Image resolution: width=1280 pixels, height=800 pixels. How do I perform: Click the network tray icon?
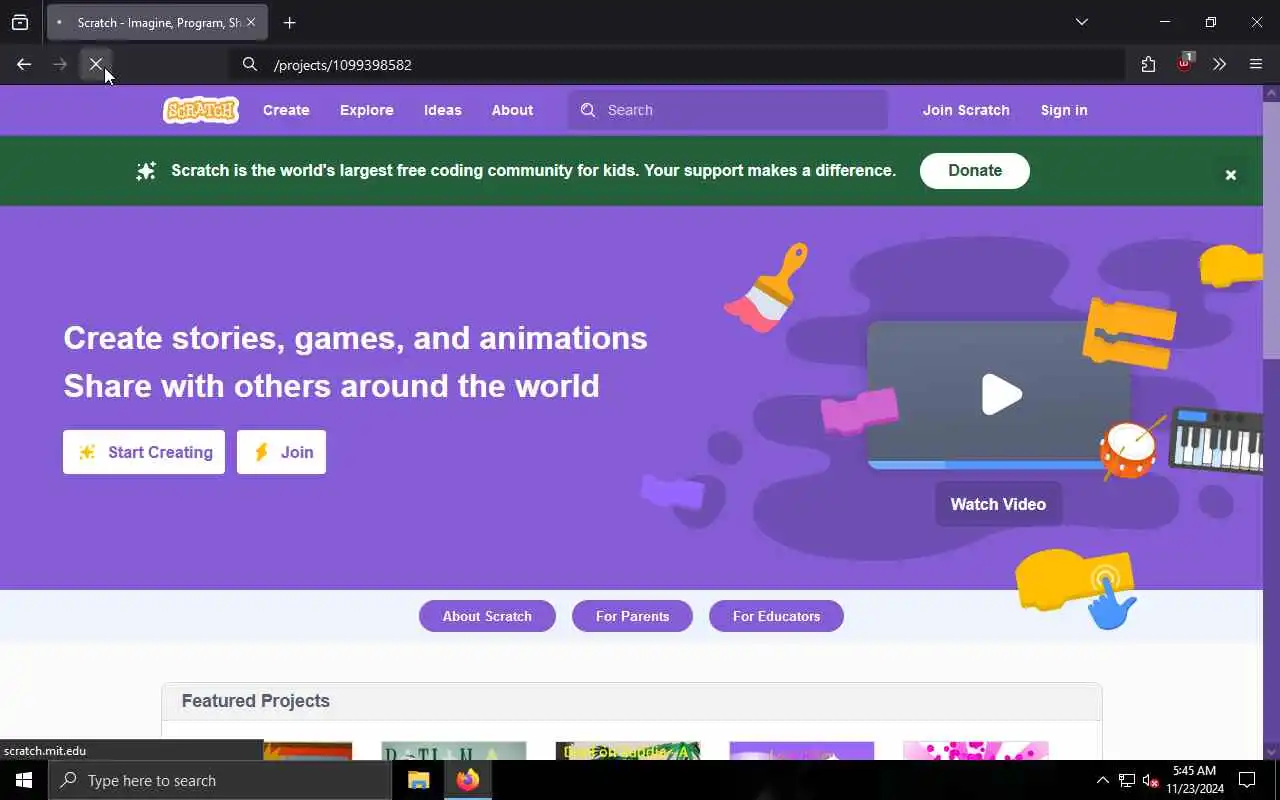(1127, 780)
